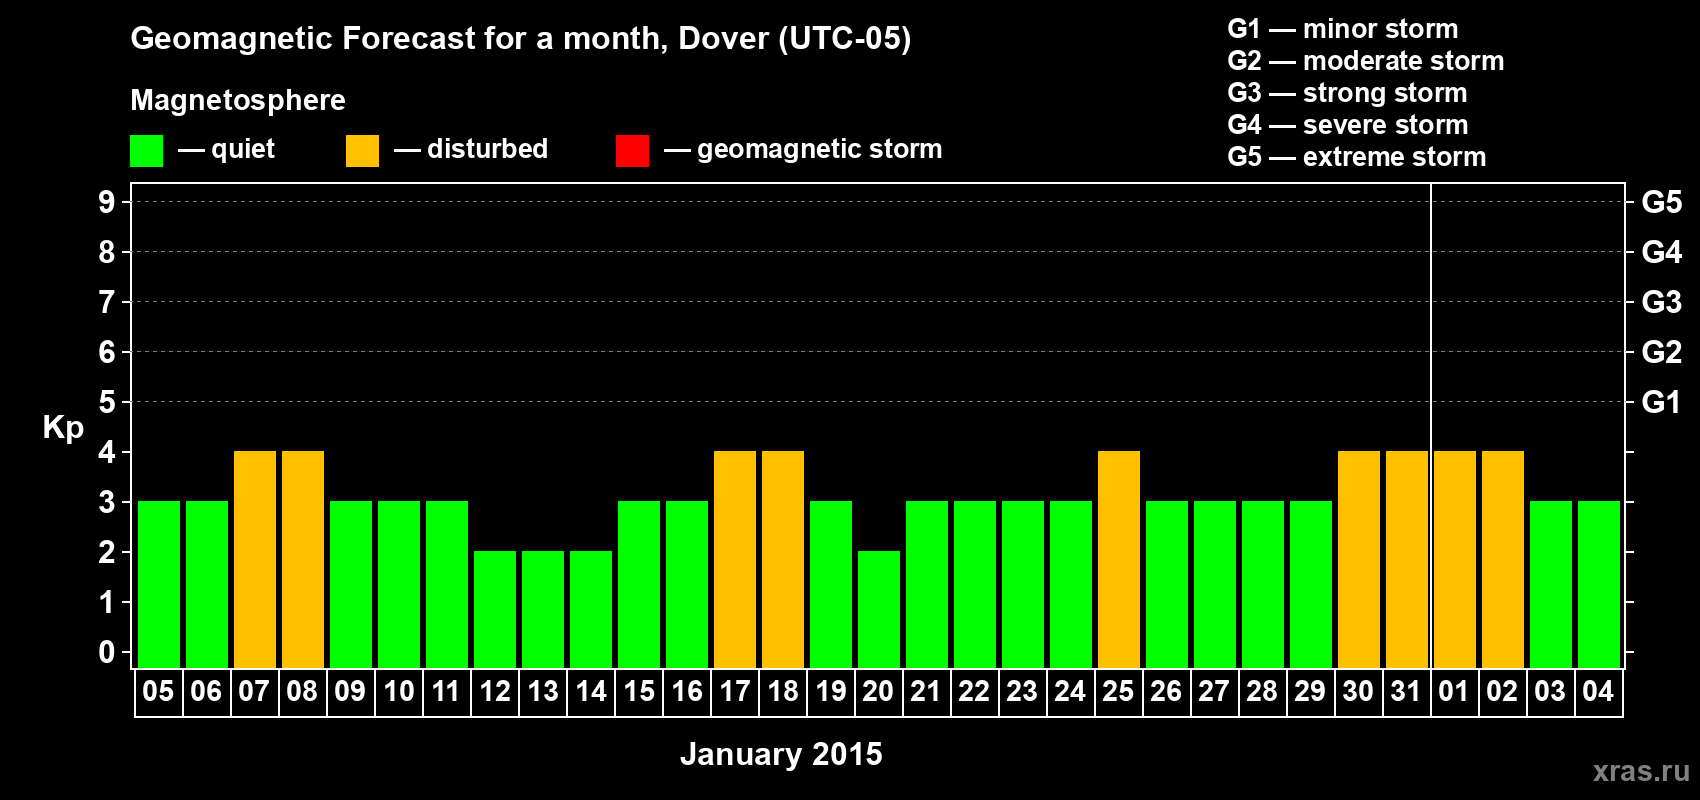1700x800 pixels.
Task: Click the orange bar above date 07
Action: tap(255, 559)
